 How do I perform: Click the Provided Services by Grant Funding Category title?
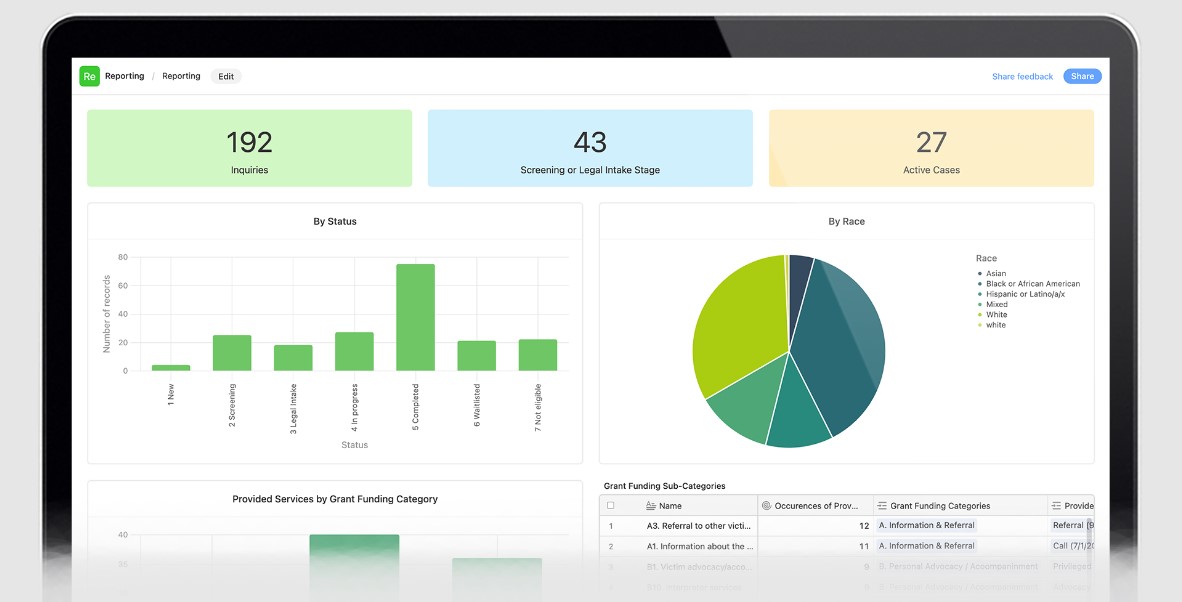(x=335, y=499)
